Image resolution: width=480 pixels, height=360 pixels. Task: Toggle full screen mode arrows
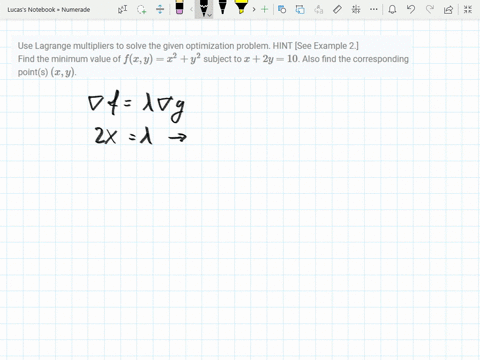click(468, 9)
